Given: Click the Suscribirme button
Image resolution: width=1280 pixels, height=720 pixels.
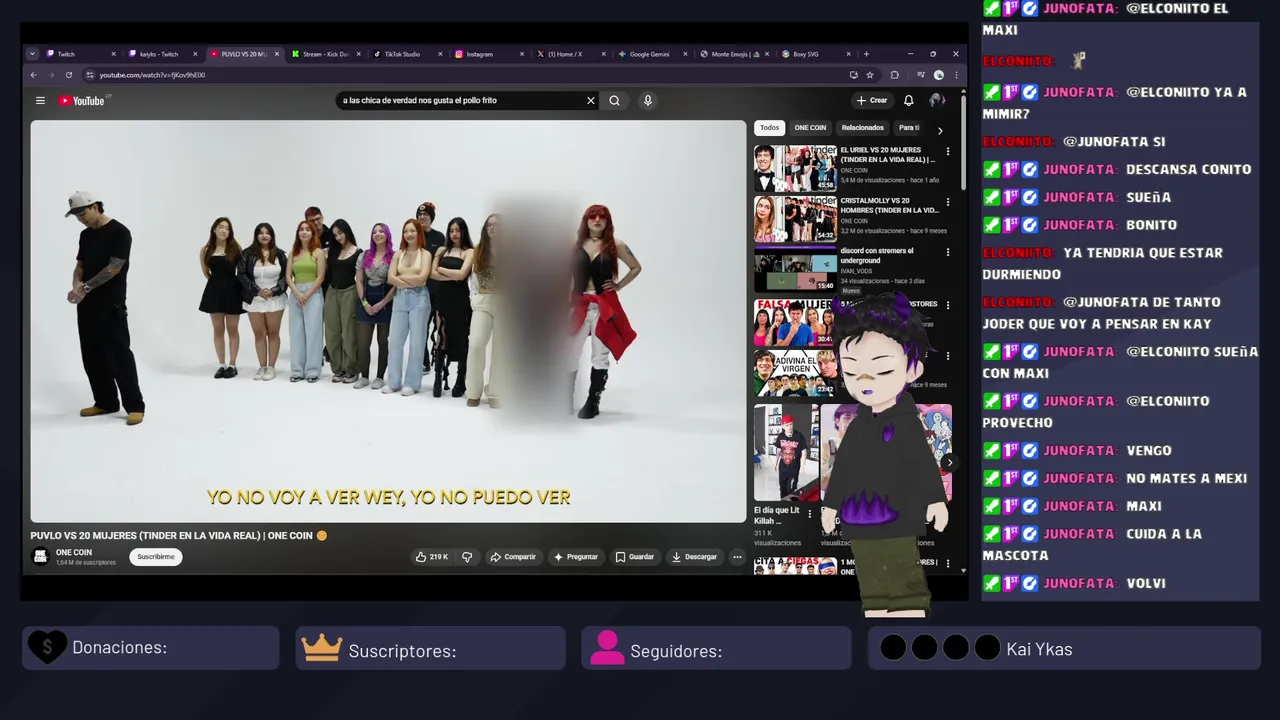Looking at the screenshot, I should (156, 557).
